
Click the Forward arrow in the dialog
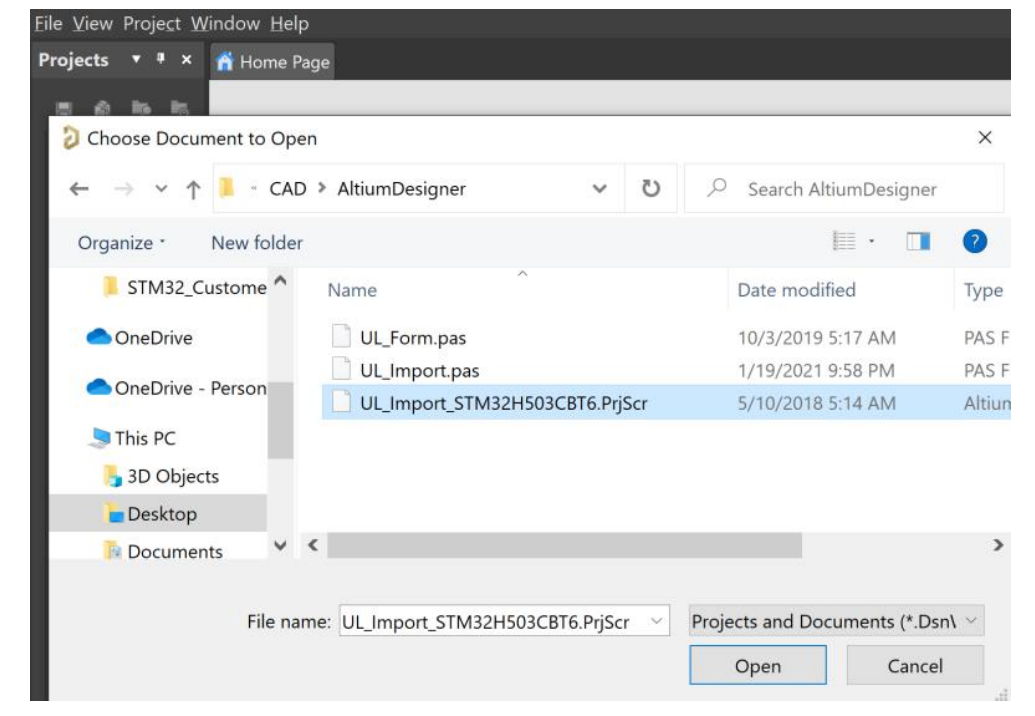123,189
